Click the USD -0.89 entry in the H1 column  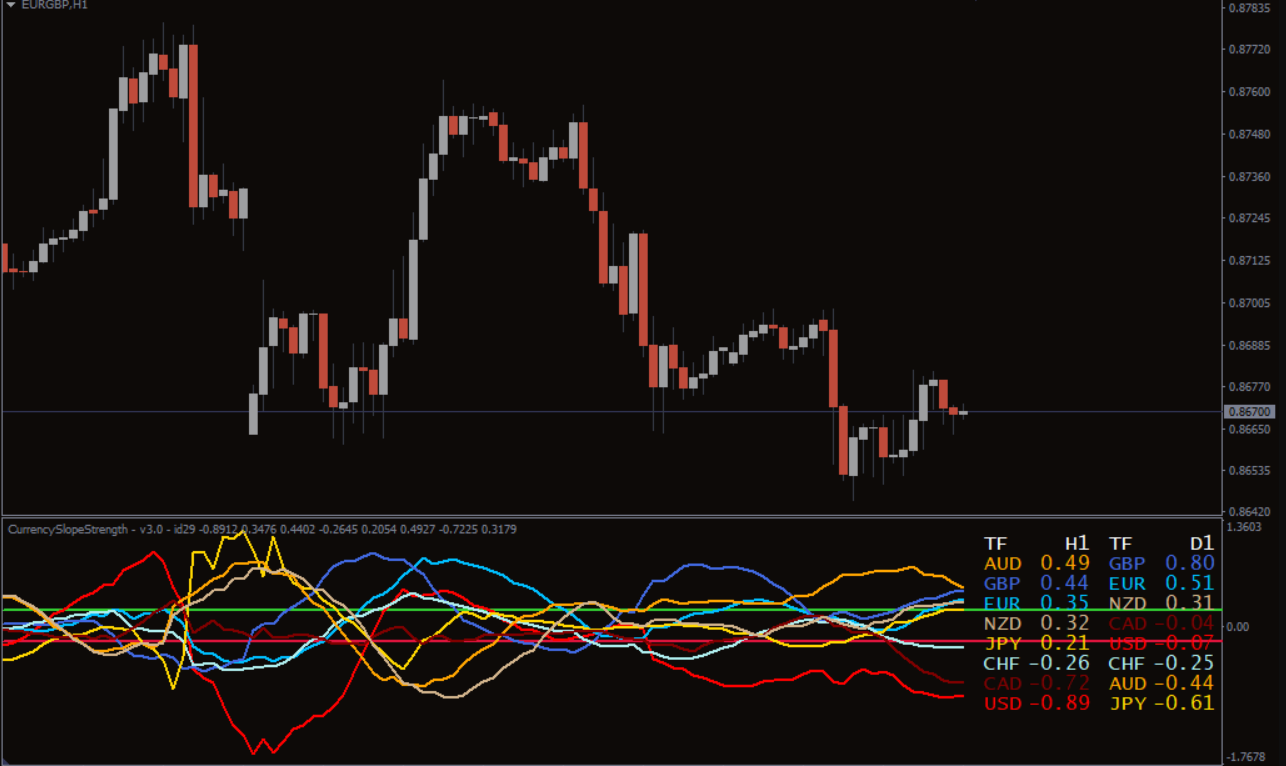[x=1029, y=703]
